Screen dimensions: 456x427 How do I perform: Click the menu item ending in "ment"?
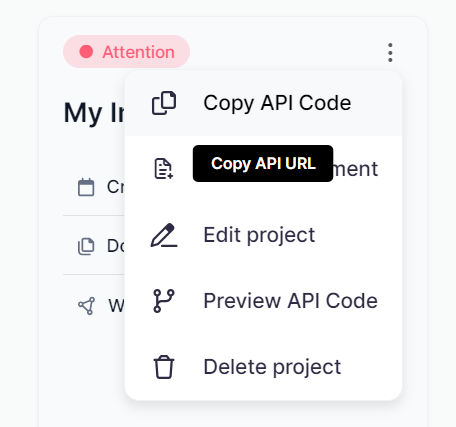pyautogui.click(x=263, y=169)
